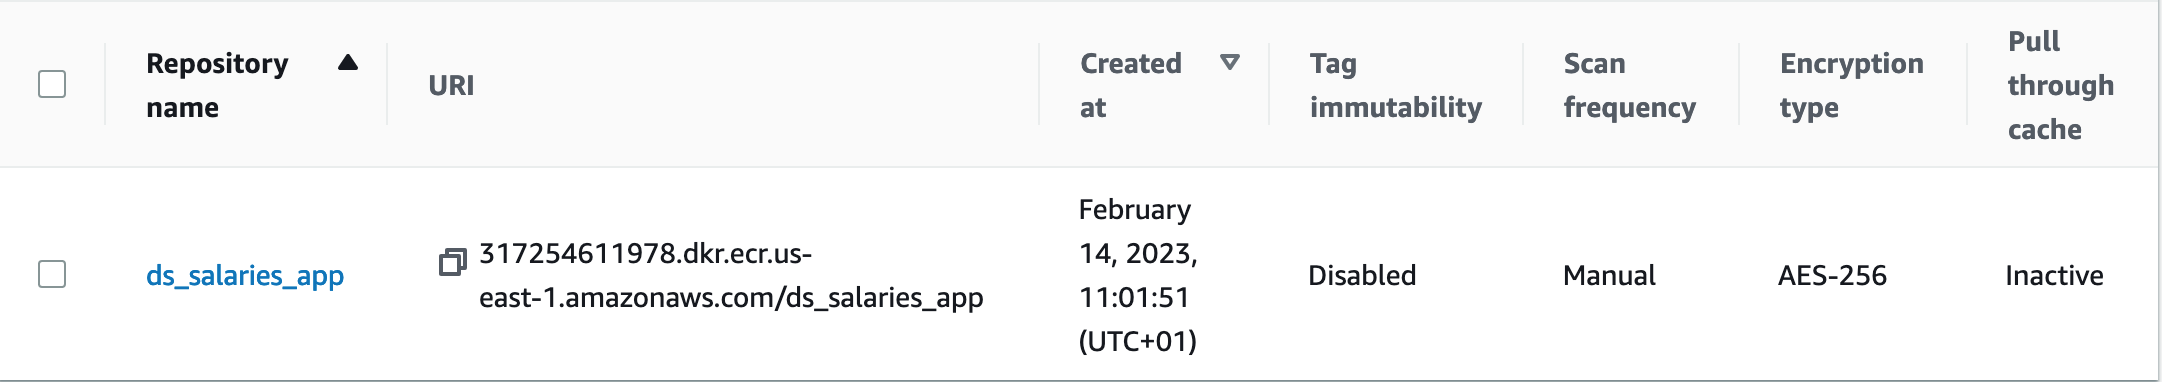The width and height of the screenshot is (2162, 382).
Task: Copy the ds_salaries_app repository URI
Action: 453,263
